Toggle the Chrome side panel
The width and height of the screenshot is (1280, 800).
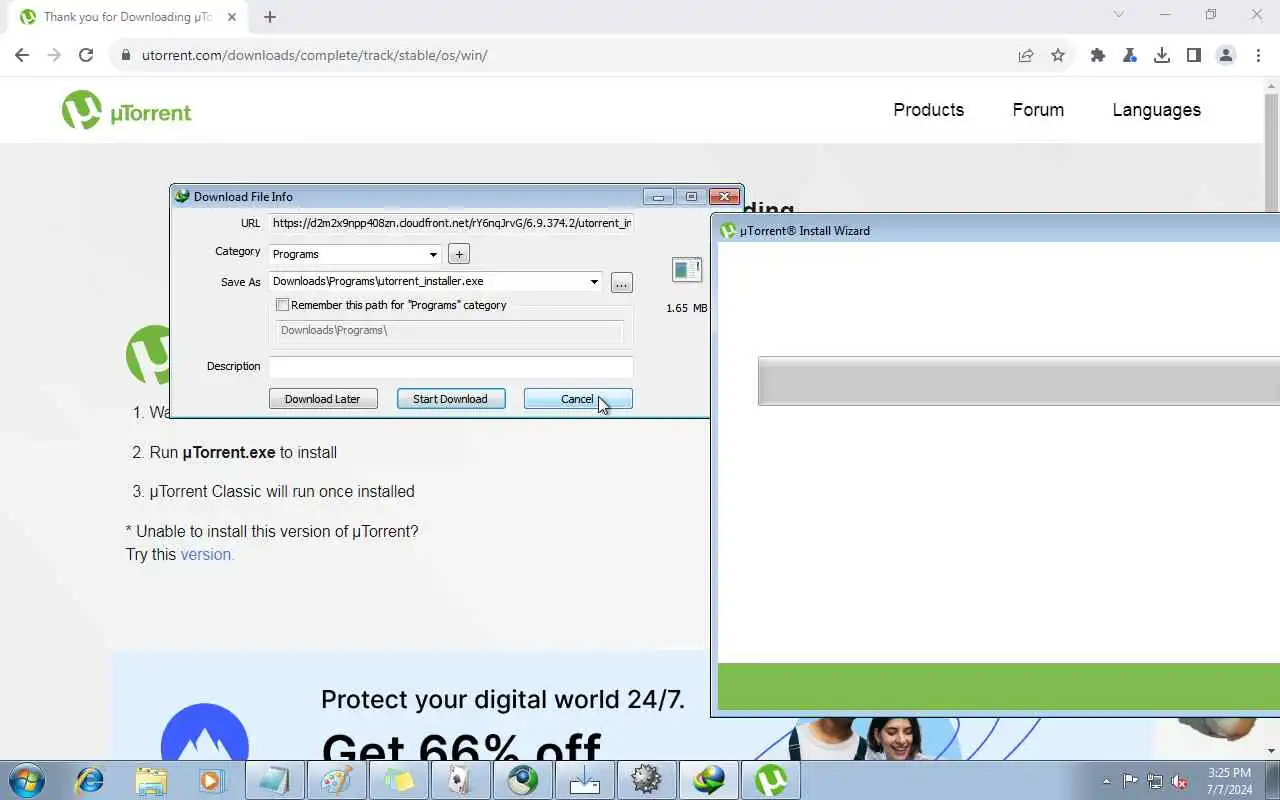[x=1194, y=55]
